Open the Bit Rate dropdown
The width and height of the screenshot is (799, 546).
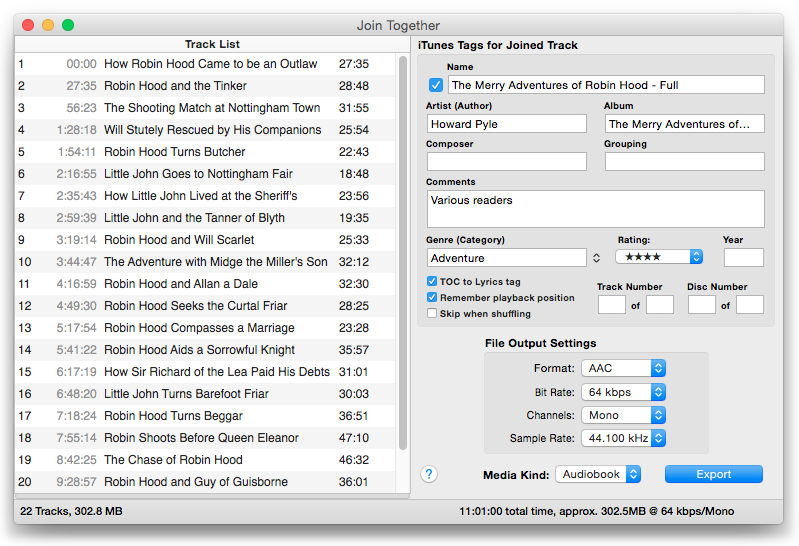625,392
